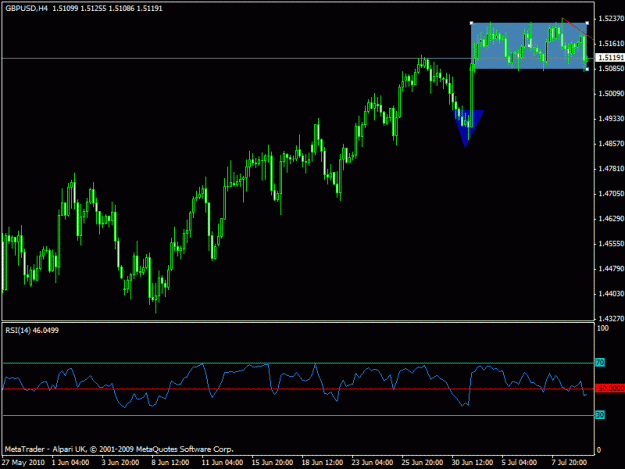The height and width of the screenshot is (469, 625).
Task: Click the 25 Jun 20:00 time label
Action: pos(422,462)
